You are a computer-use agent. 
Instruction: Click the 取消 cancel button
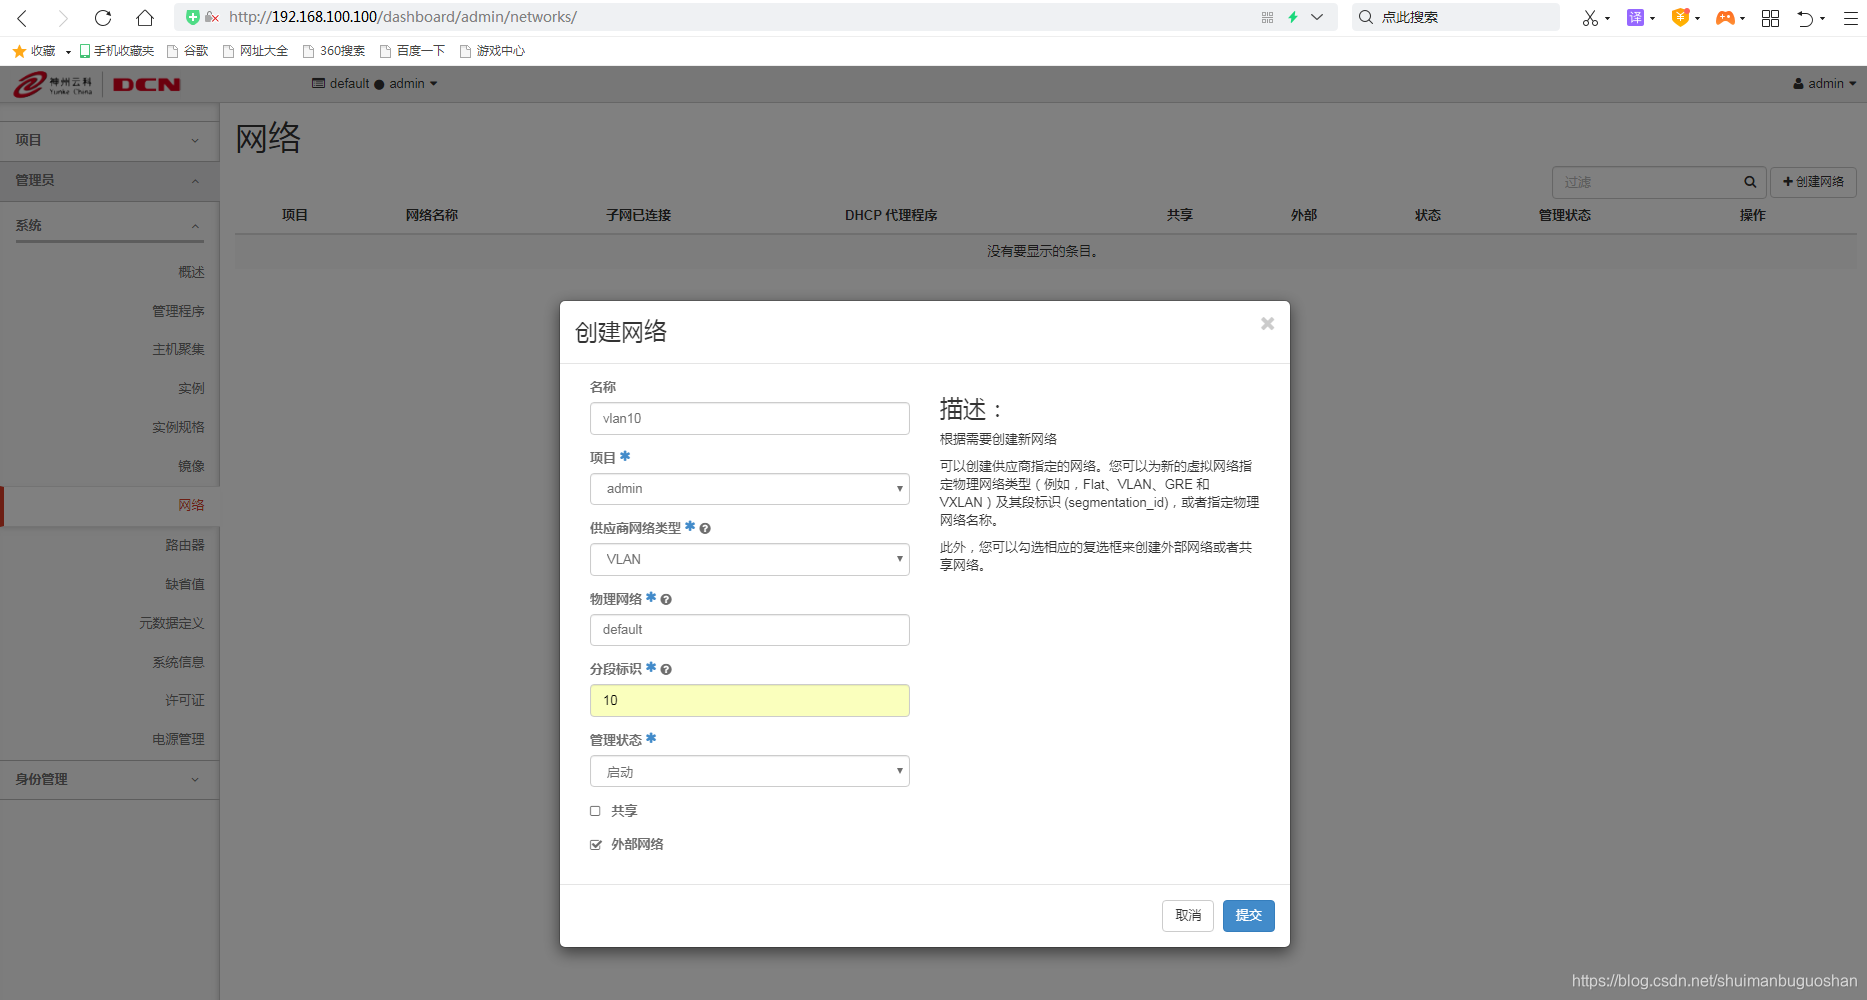[1187, 915]
